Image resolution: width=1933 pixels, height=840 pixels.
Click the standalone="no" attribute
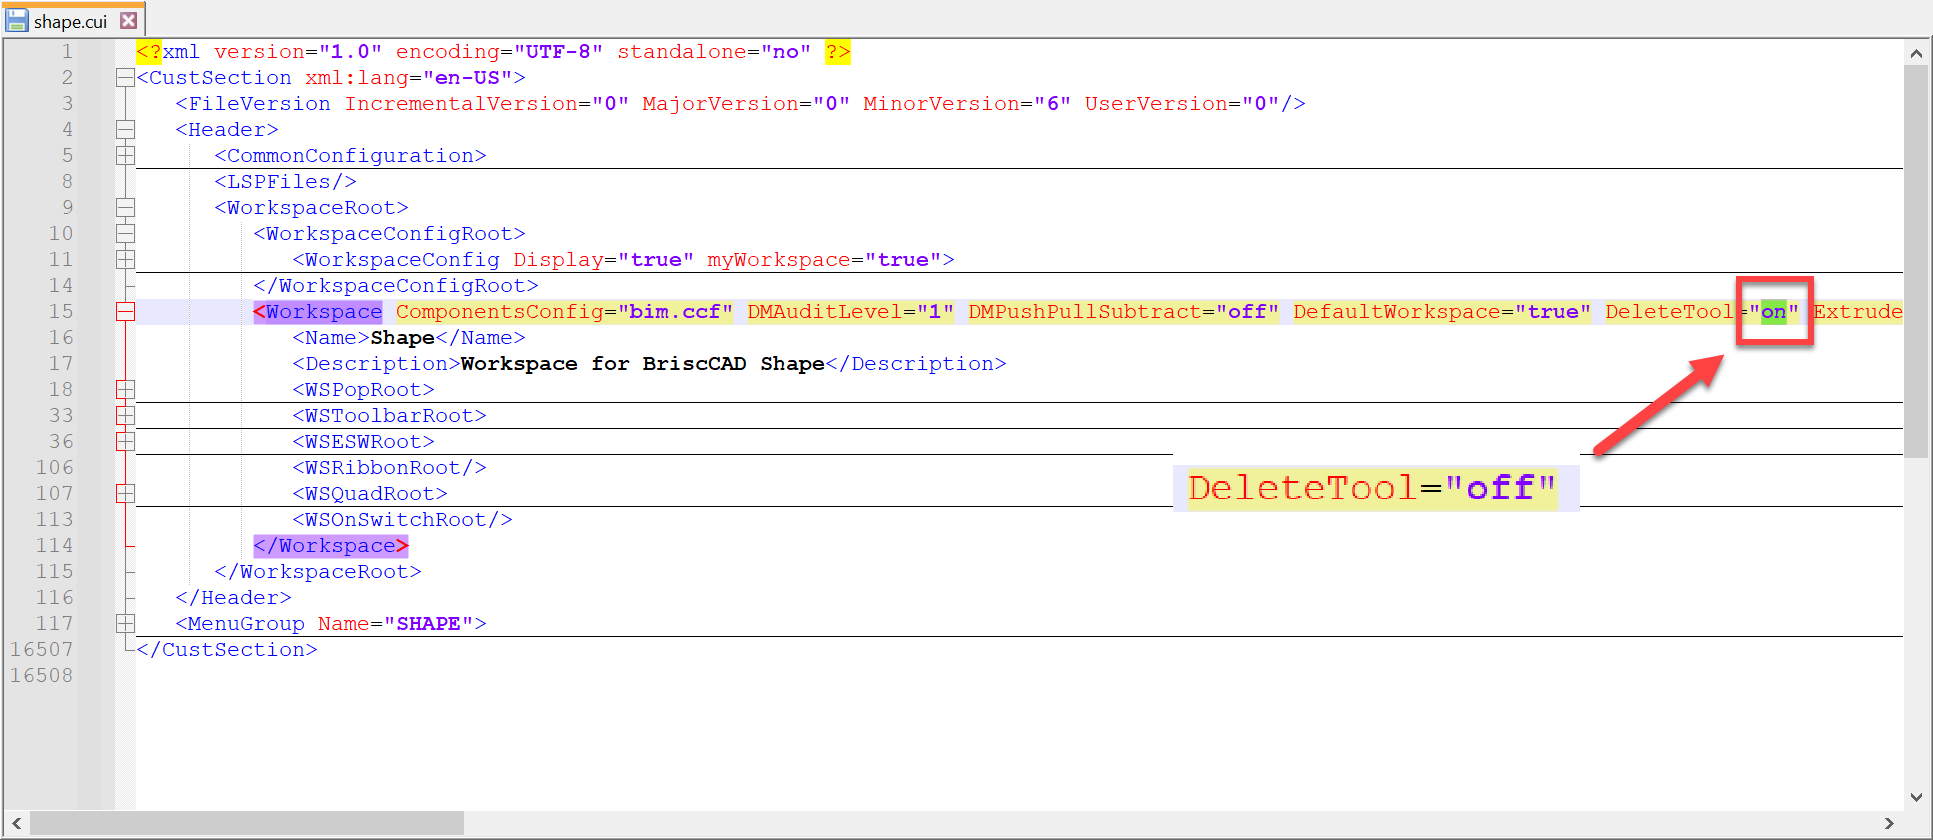714,52
